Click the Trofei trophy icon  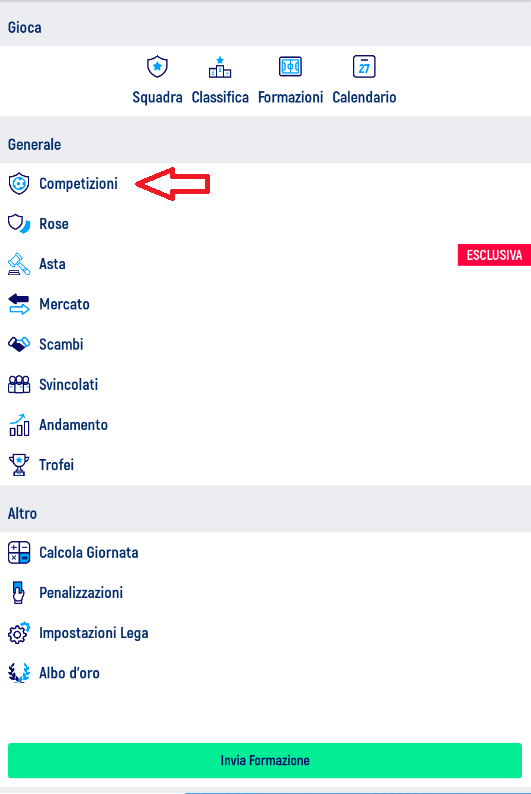click(x=19, y=465)
